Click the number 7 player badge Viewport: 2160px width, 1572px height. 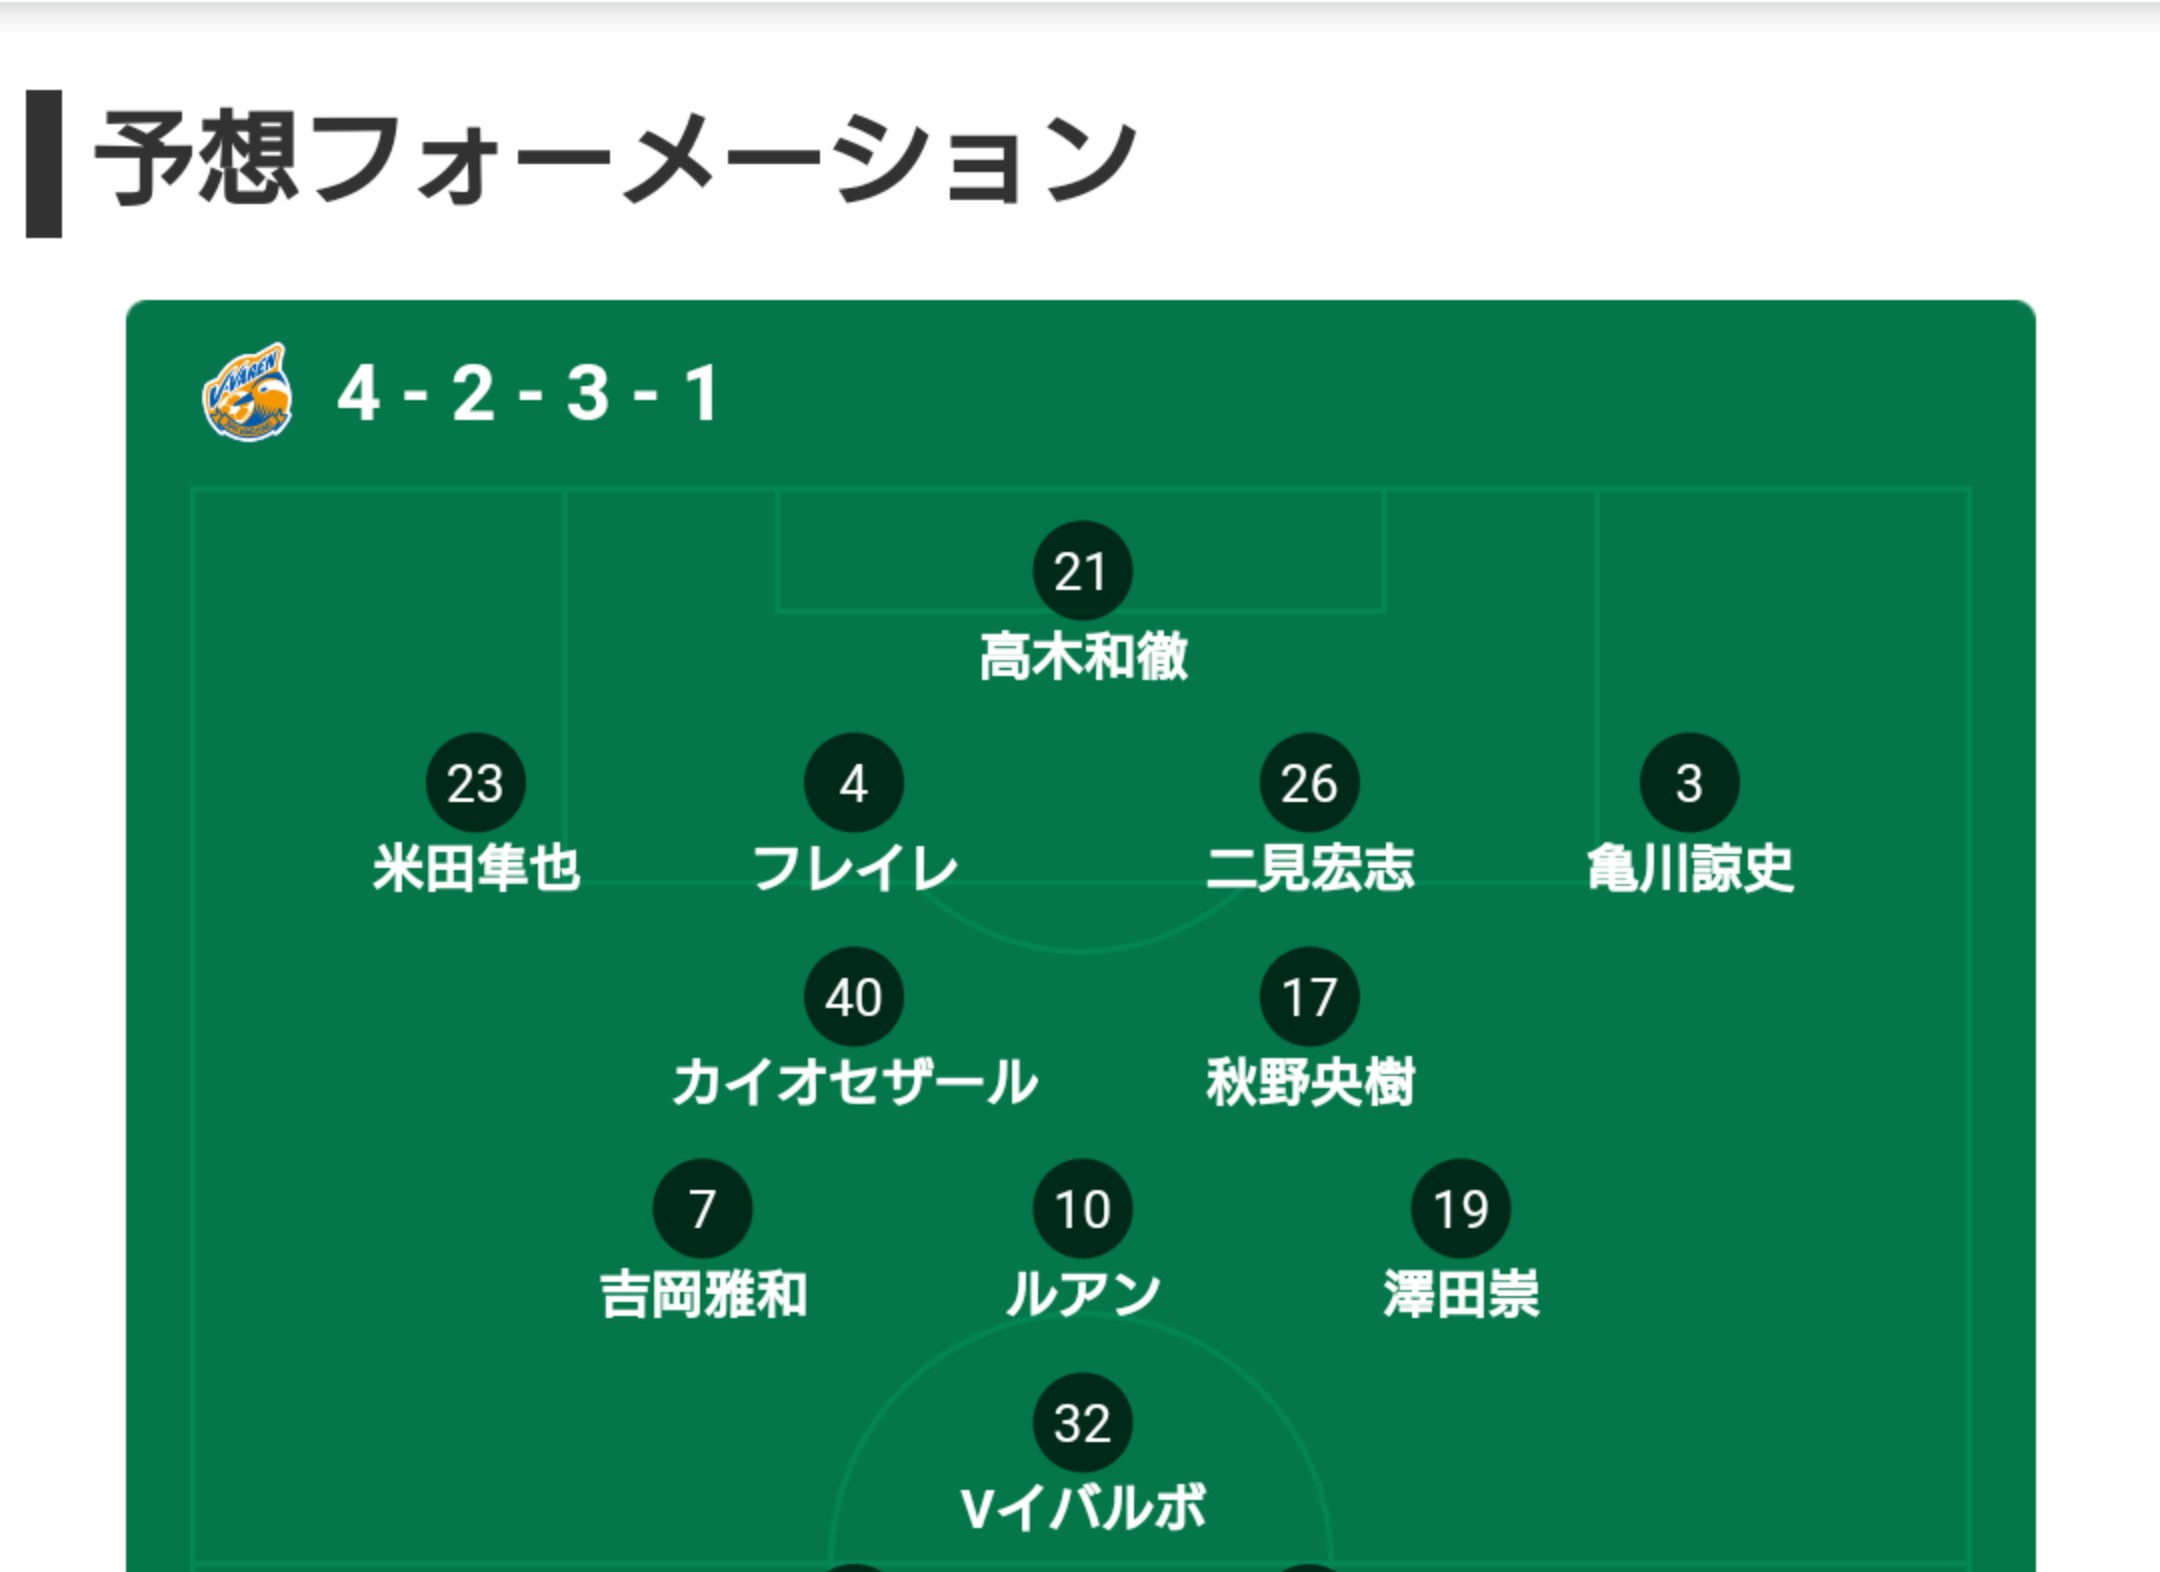click(702, 1209)
